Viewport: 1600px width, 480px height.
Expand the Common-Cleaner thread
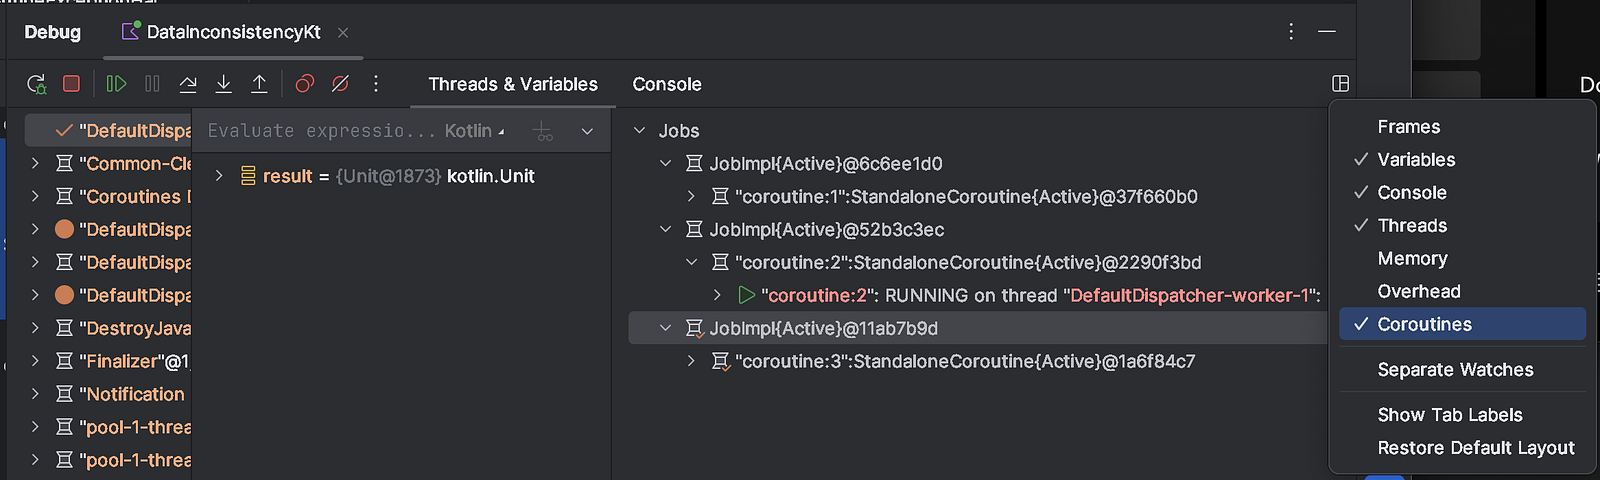tap(35, 164)
